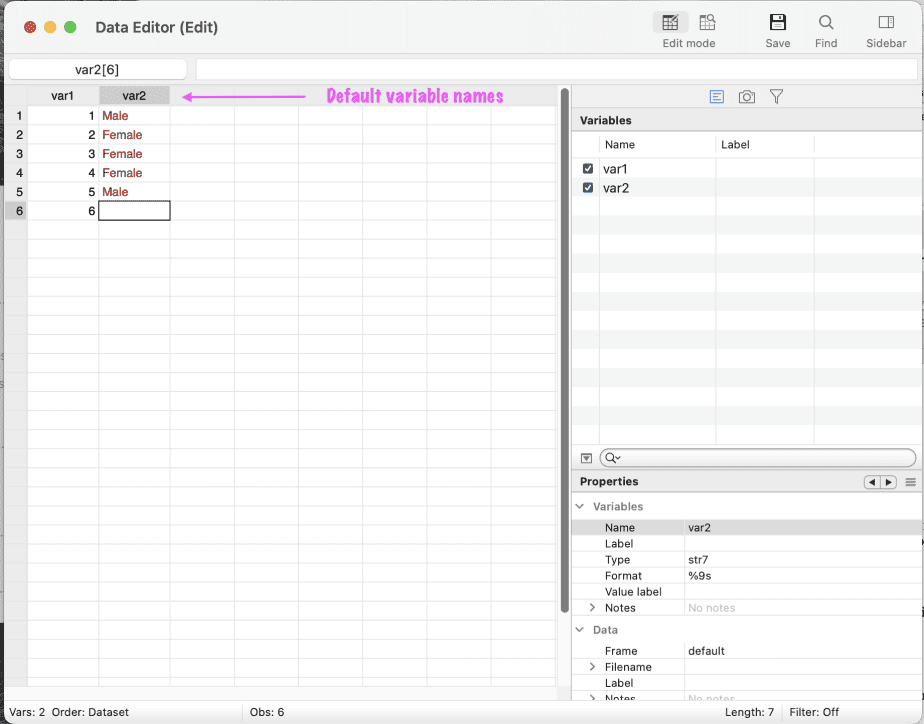
Task: Open Snapshots using the camera icon
Action: pyautogui.click(x=746, y=97)
